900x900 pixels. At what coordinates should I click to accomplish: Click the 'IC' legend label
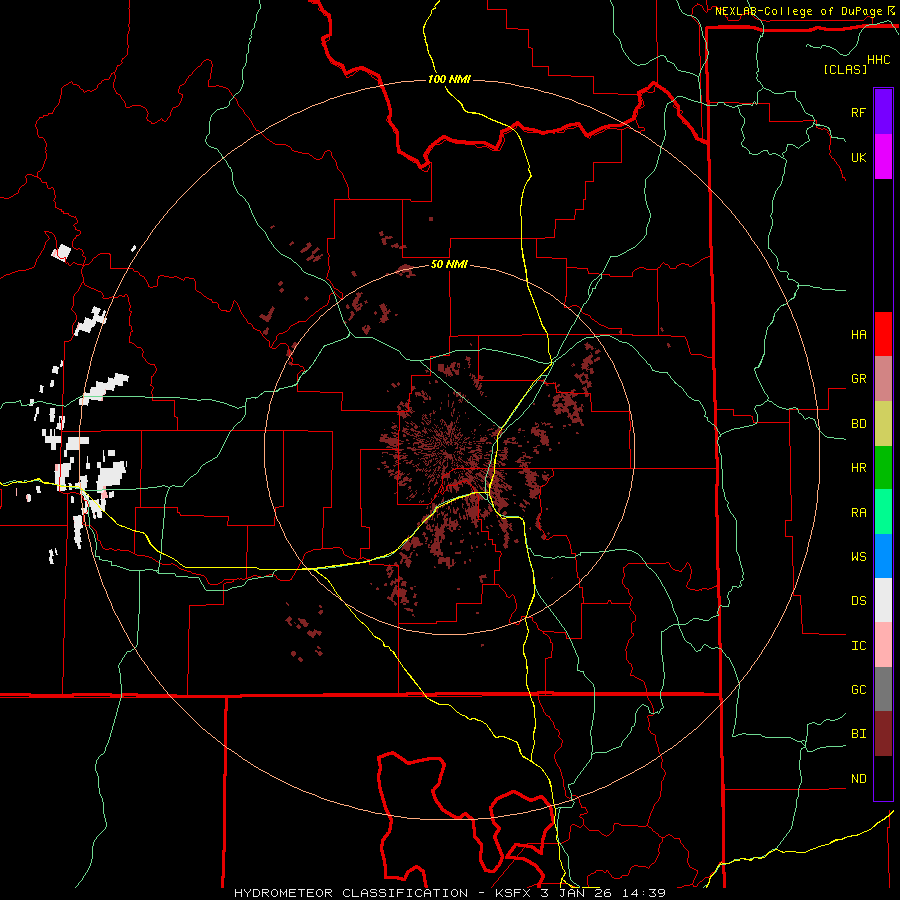pos(858,646)
